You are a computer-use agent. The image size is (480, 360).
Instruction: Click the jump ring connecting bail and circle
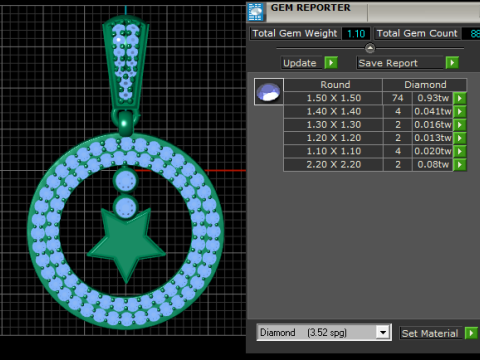click(125, 122)
